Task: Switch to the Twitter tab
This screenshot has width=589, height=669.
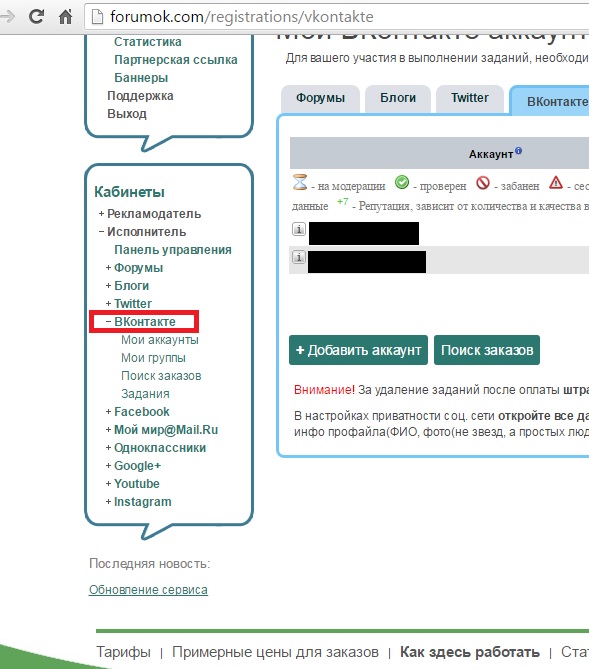Action: 469,99
